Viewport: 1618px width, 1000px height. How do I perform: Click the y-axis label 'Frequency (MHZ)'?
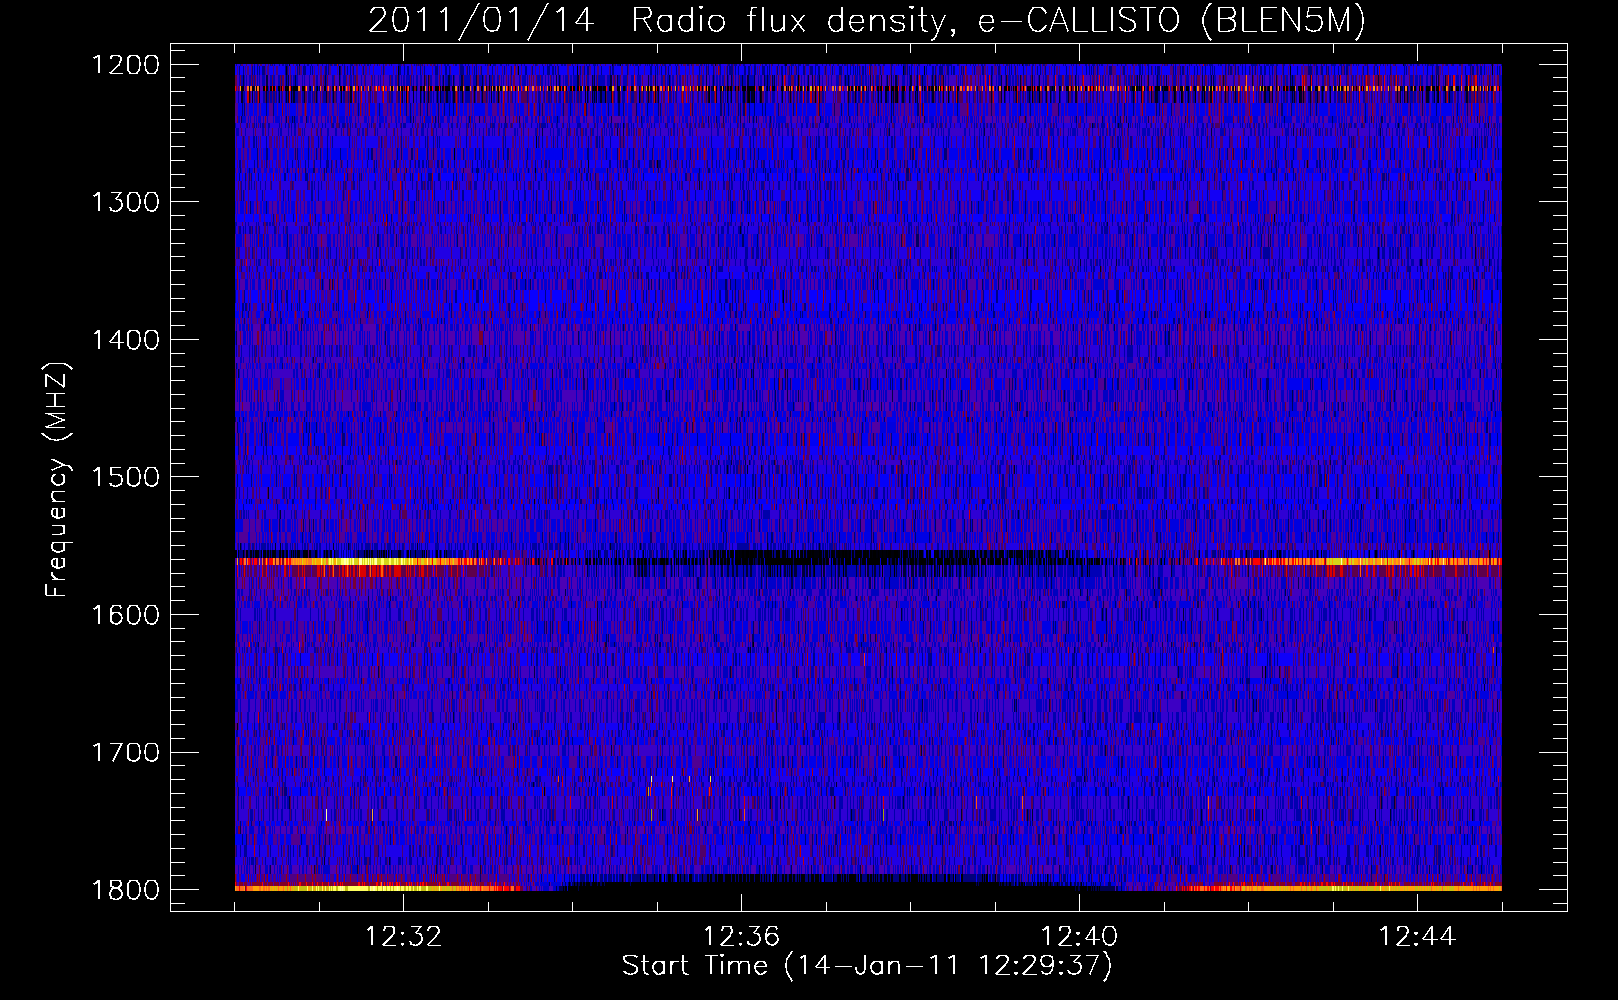tap(58, 480)
